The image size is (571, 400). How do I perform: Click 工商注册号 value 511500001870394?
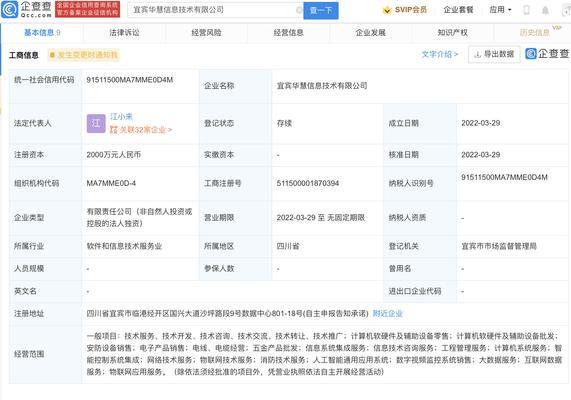pyautogui.click(x=308, y=183)
